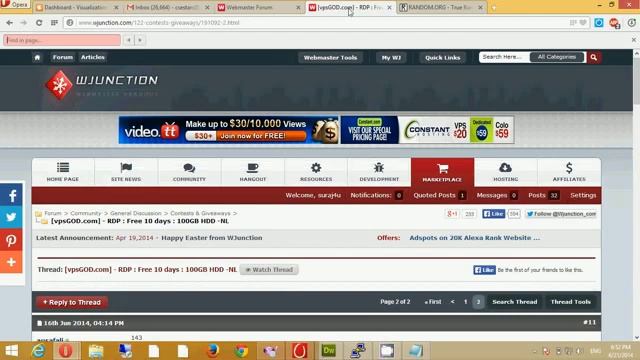
Task: Open the Quick Links dropdown
Action: click(x=442, y=58)
